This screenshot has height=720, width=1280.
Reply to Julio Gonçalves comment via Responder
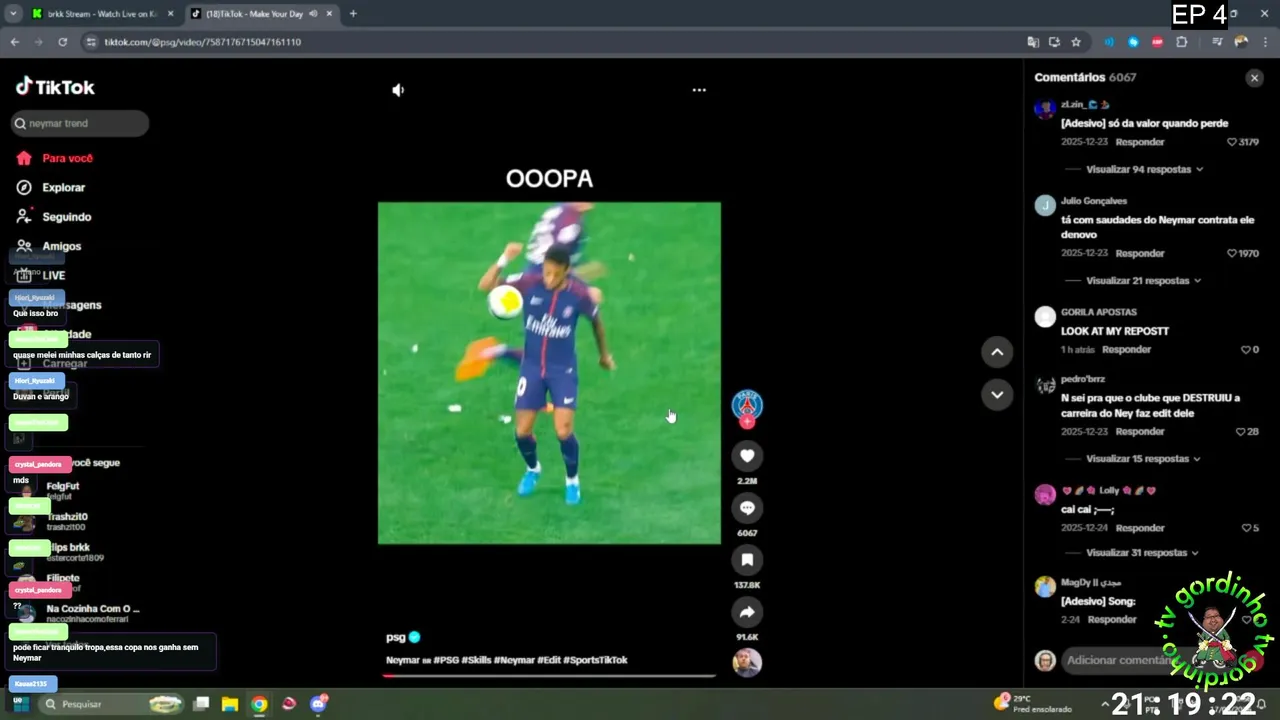(x=1139, y=254)
